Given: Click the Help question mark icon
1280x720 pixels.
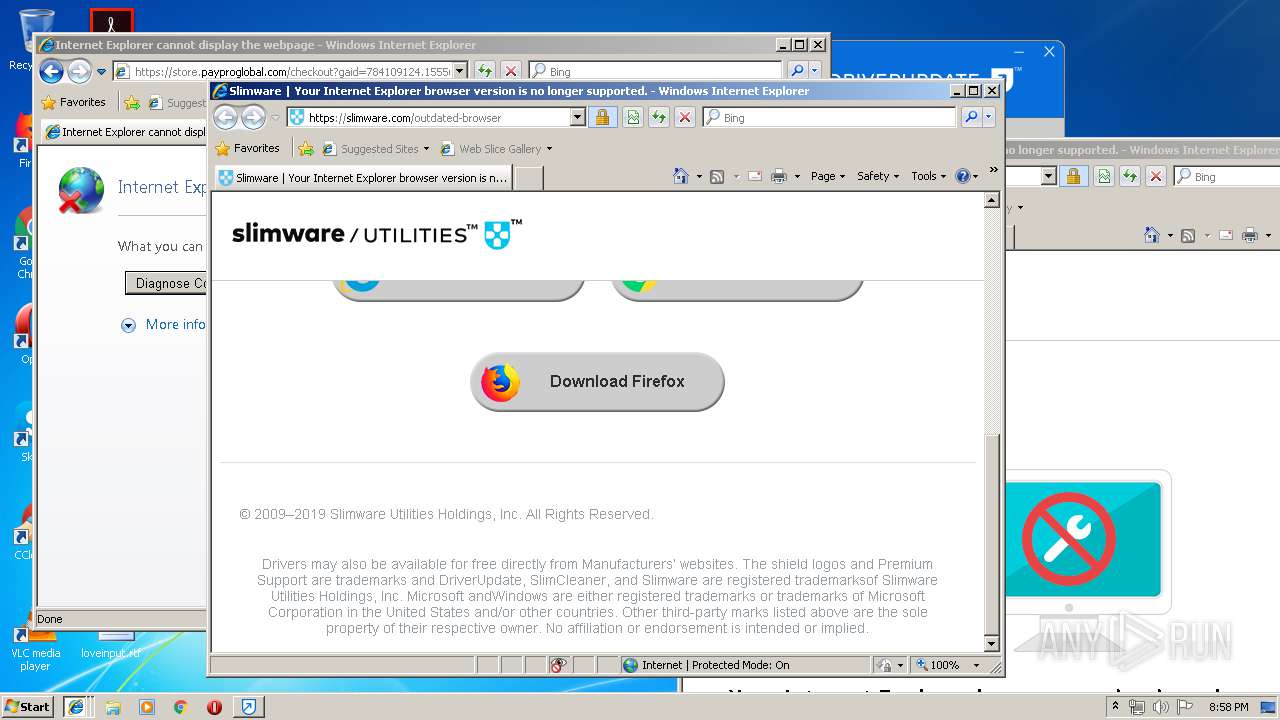Looking at the screenshot, I should click(962, 176).
